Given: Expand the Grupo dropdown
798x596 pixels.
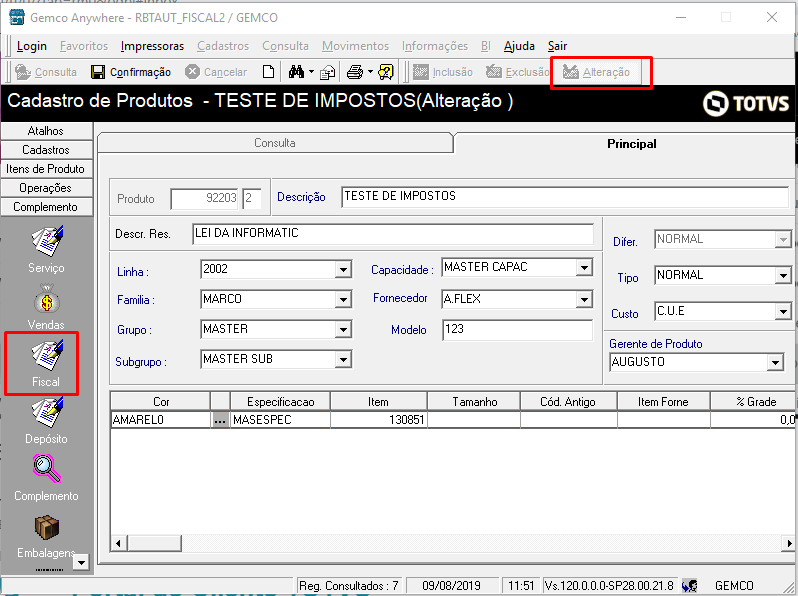Looking at the screenshot, I should tap(343, 329).
